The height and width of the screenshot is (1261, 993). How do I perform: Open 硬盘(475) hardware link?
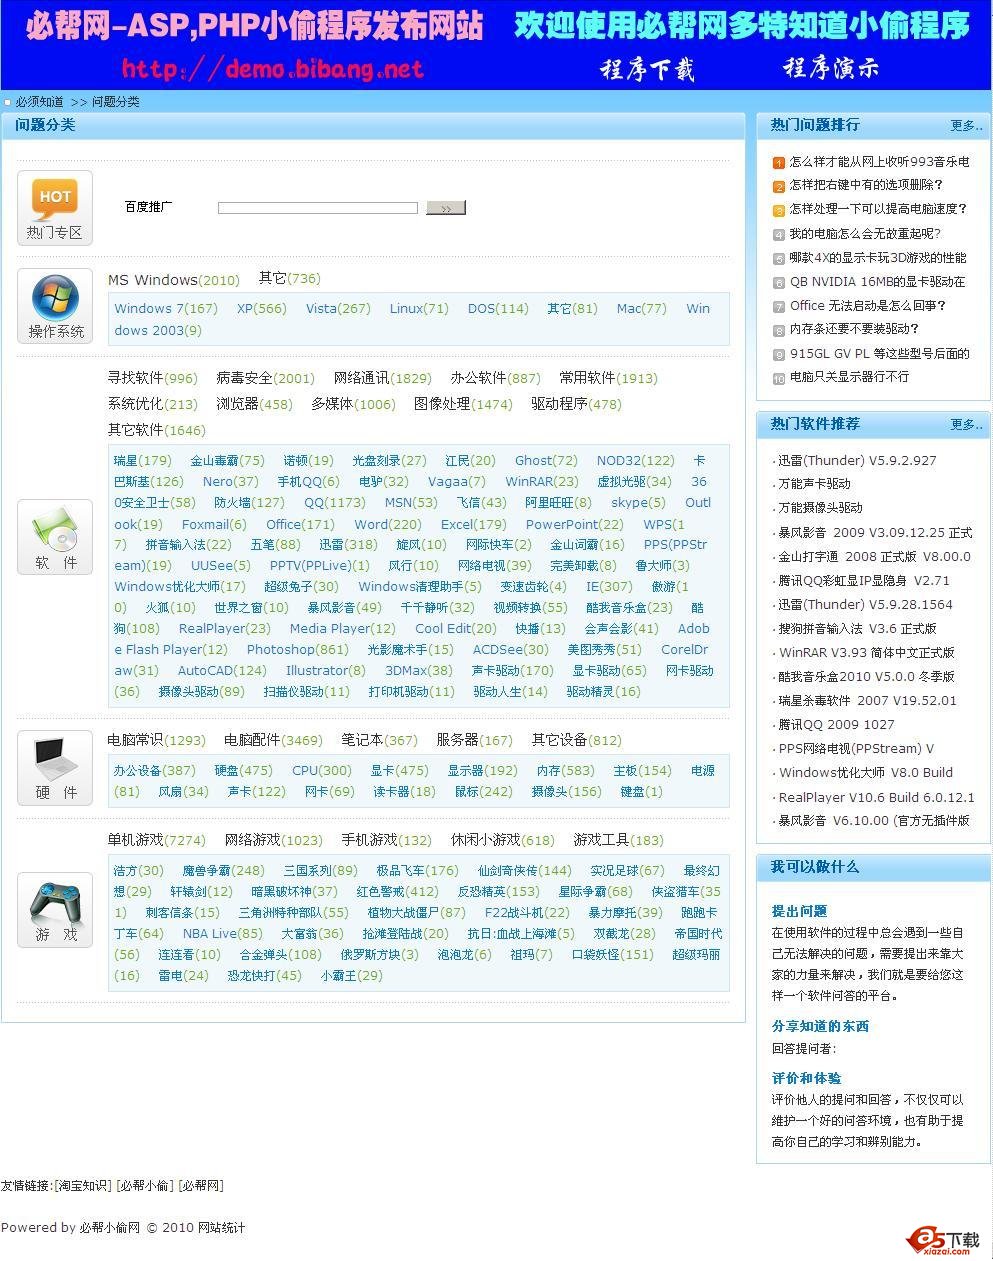tap(244, 771)
